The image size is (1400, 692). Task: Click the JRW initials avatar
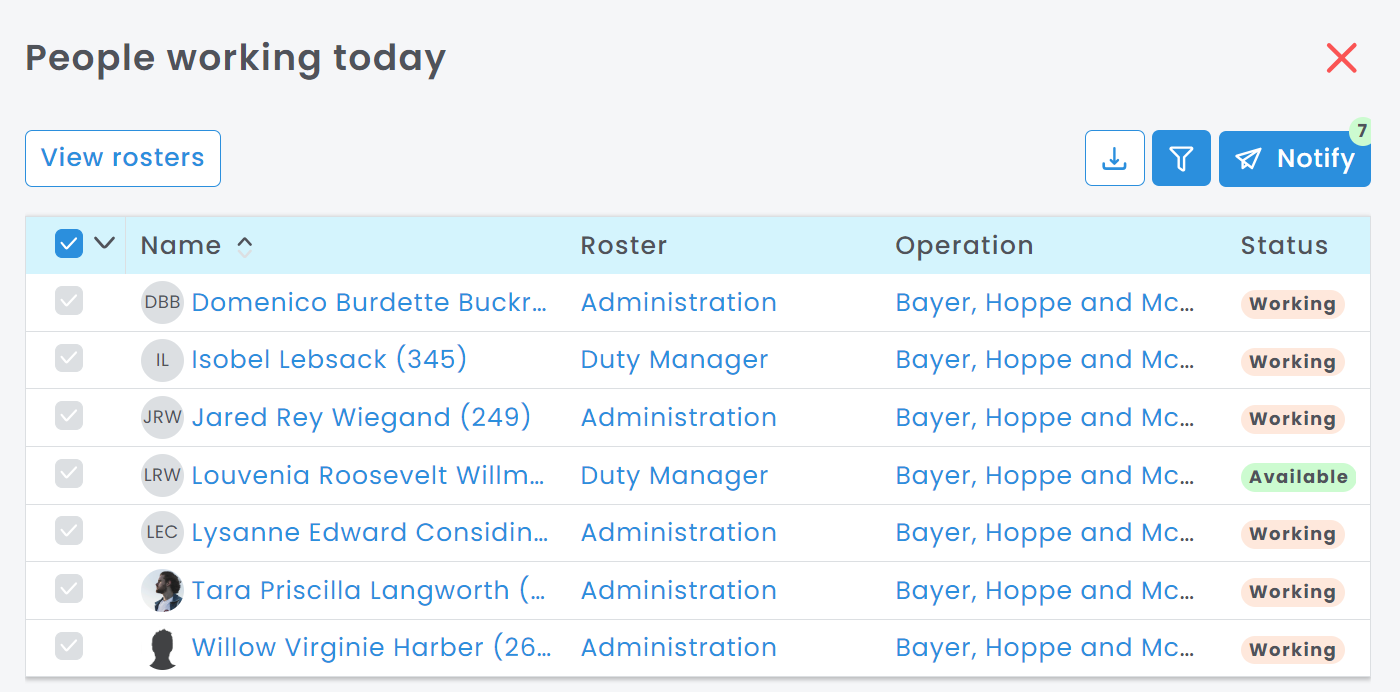pyautogui.click(x=162, y=418)
